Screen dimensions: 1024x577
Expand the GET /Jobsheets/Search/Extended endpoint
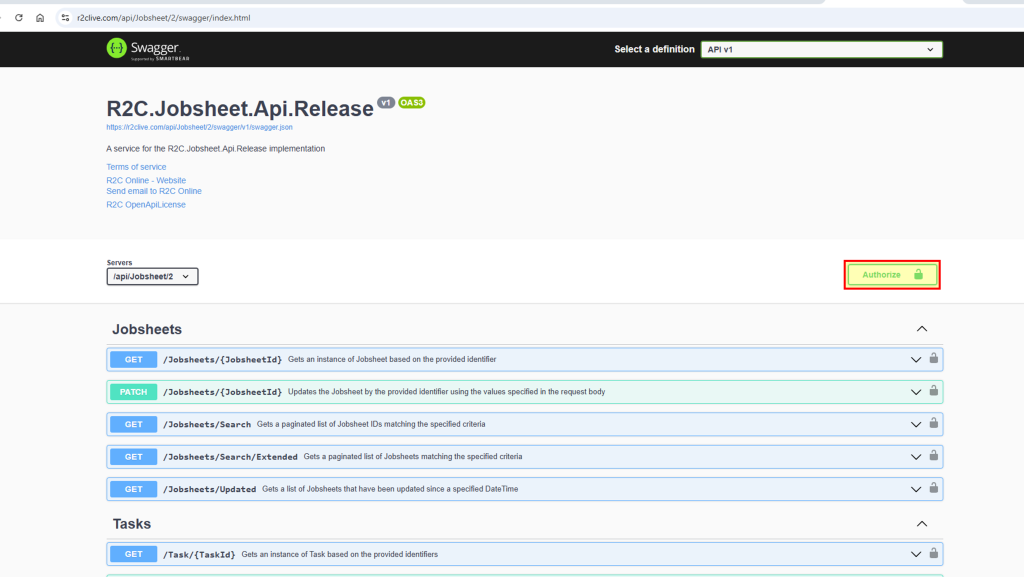pyautogui.click(x=914, y=456)
